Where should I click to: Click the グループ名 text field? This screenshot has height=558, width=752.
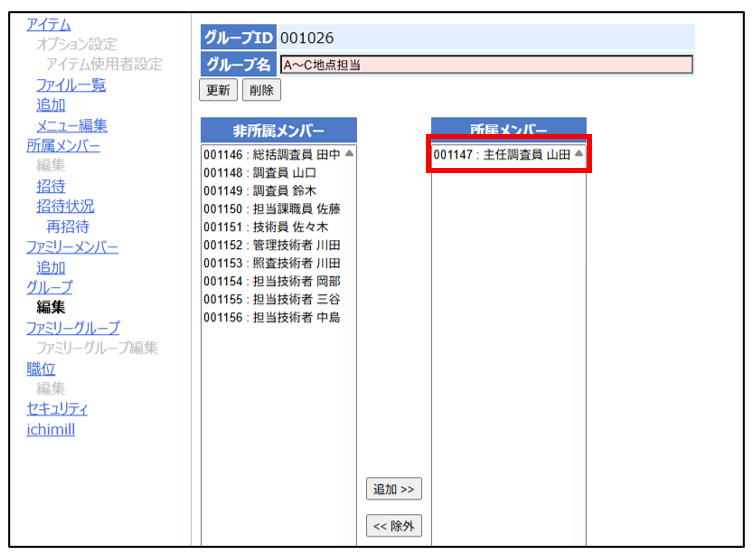click(486, 65)
